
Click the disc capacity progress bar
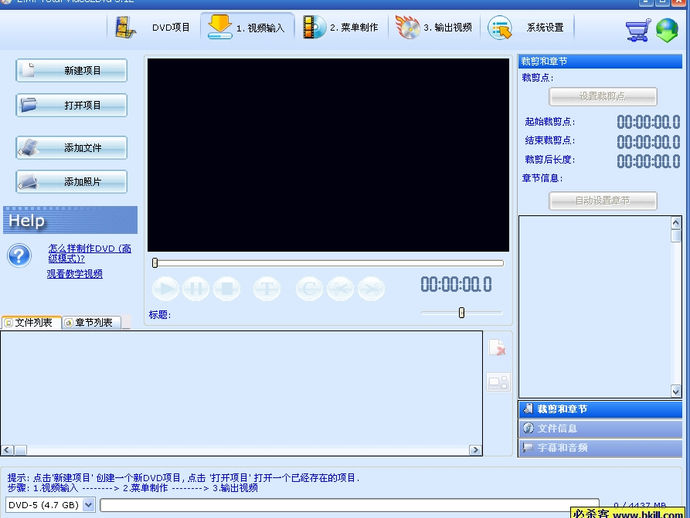click(349, 505)
